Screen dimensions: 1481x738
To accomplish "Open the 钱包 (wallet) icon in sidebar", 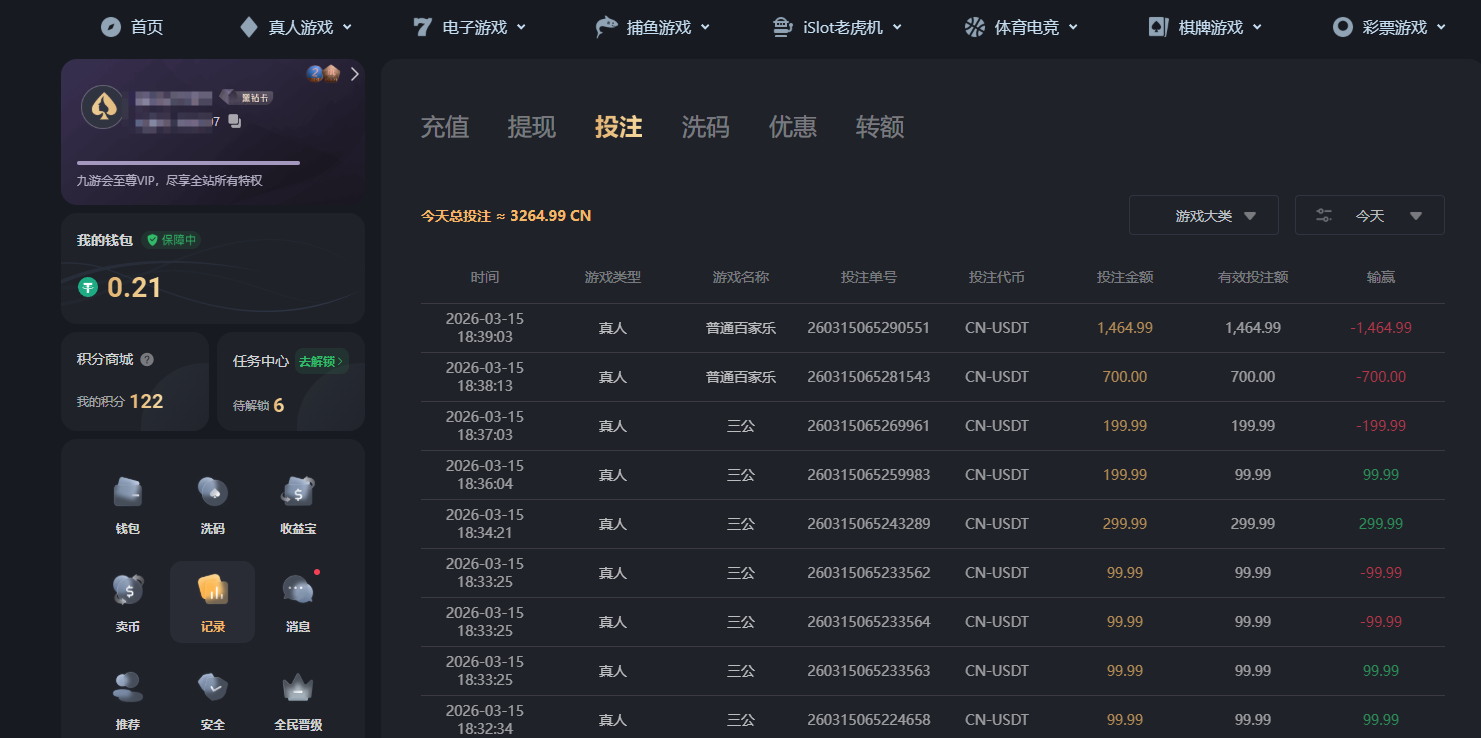I will pyautogui.click(x=127, y=505).
